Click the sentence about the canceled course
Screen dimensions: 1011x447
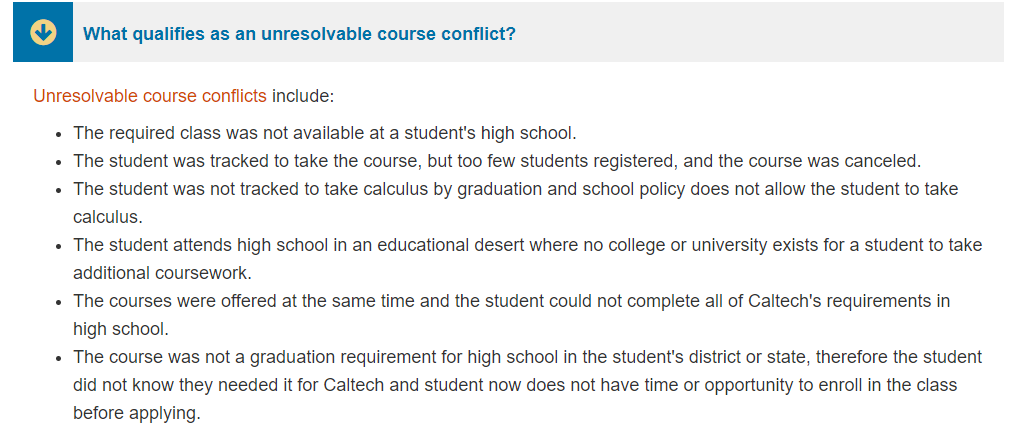497,161
